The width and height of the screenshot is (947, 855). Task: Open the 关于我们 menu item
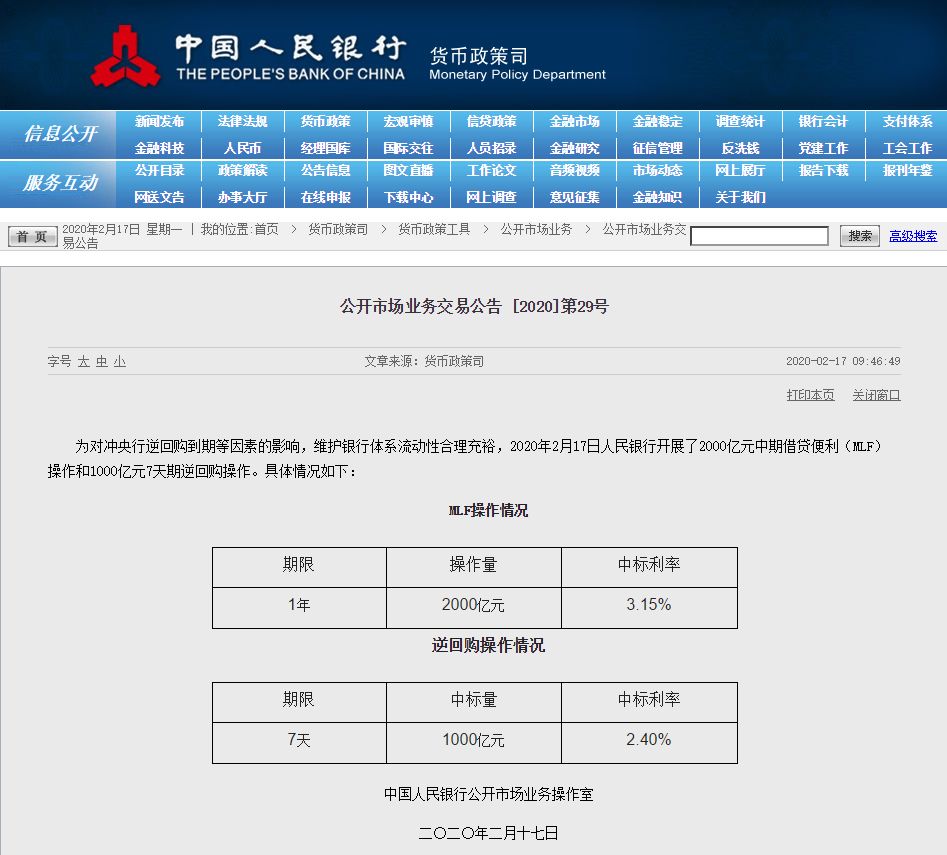[x=739, y=196]
